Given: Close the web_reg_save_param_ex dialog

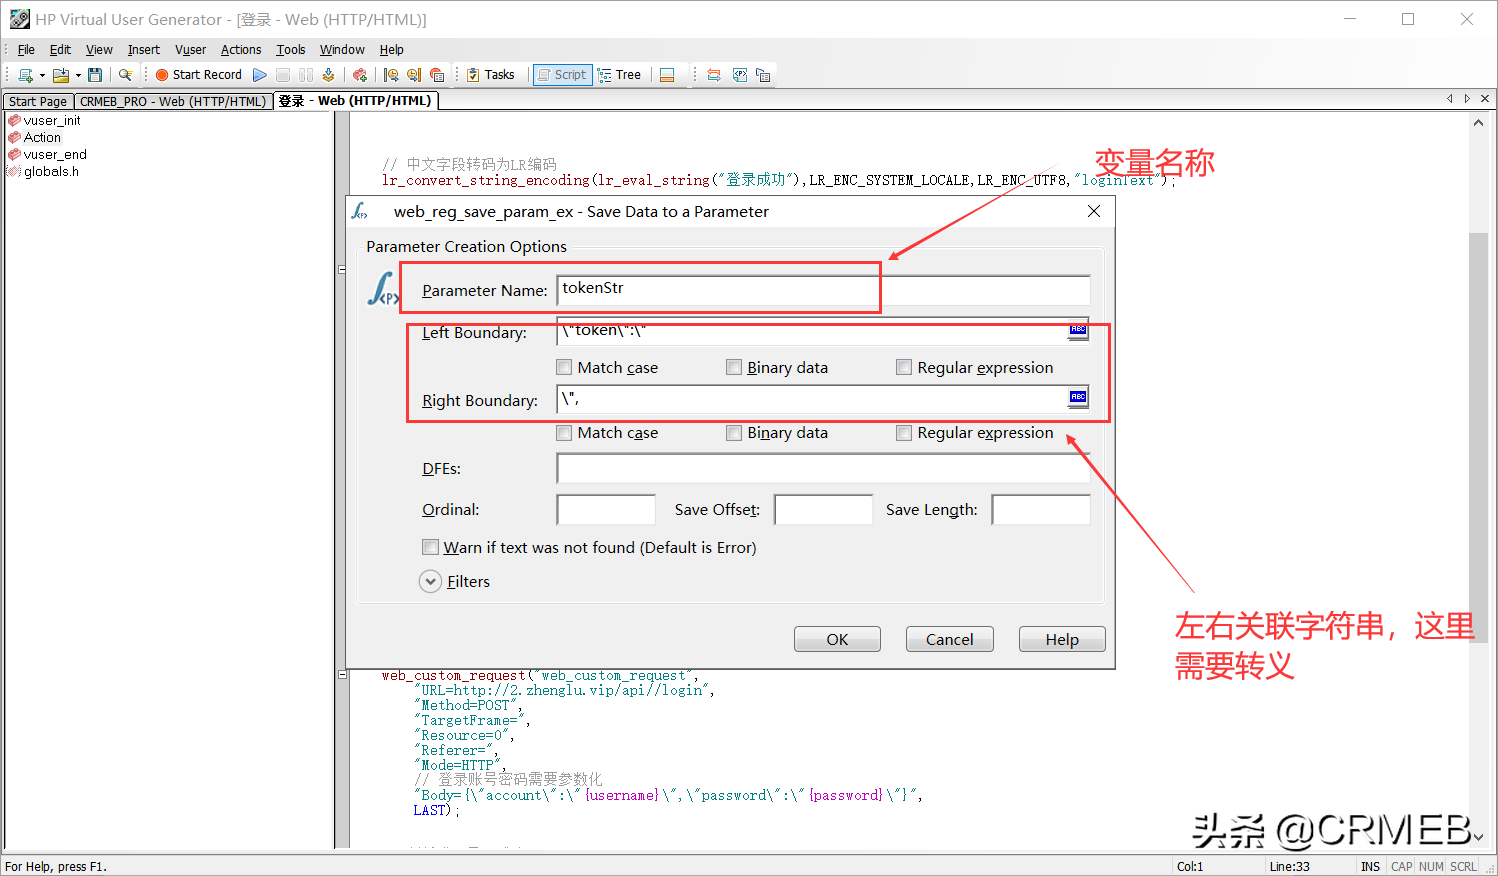Looking at the screenshot, I should coord(1094,211).
